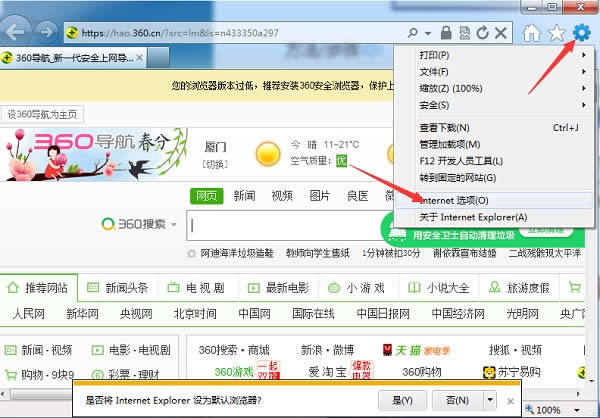The width and height of the screenshot is (600, 418).
Task: Click the browser Back arrow button
Action: click(x=15, y=32)
